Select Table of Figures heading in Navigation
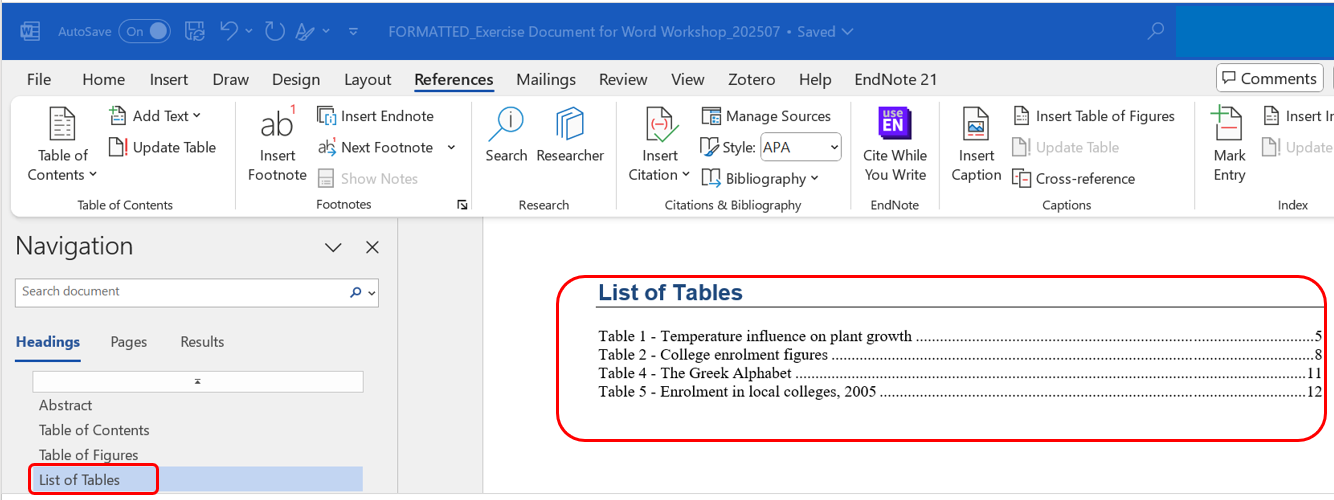Viewport: 1334px width, 500px height. click(x=88, y=455)
